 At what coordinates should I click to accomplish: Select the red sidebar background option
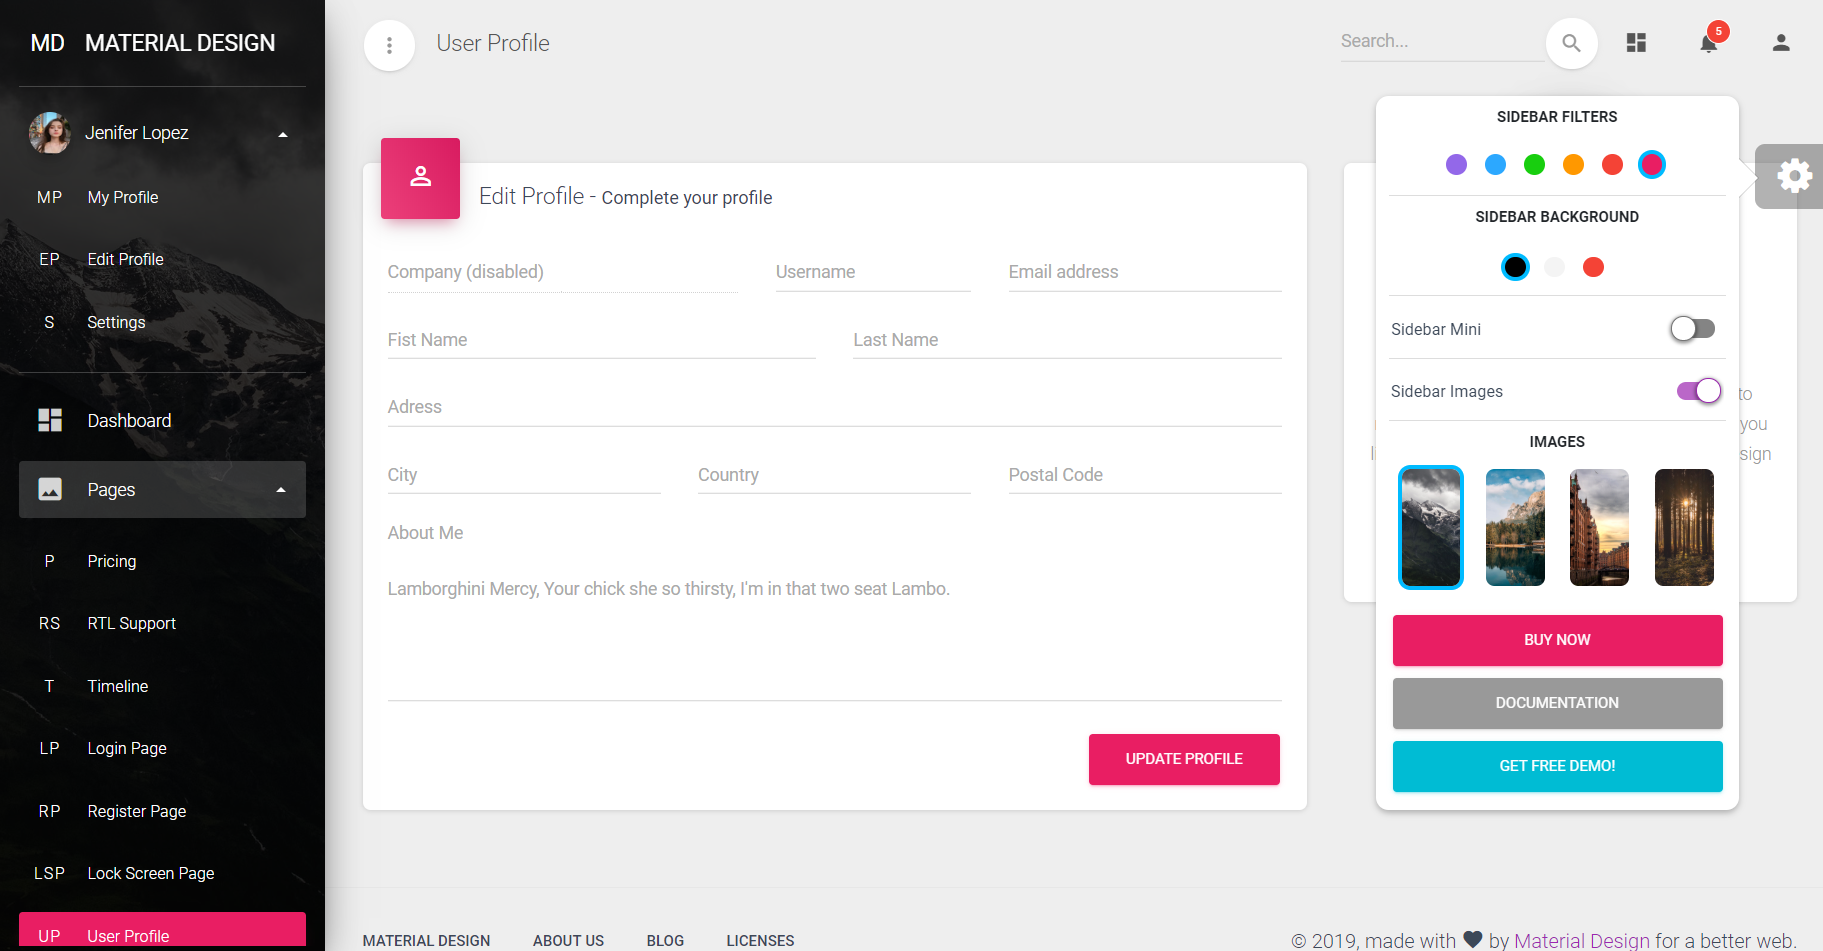tap(1593, 267)
